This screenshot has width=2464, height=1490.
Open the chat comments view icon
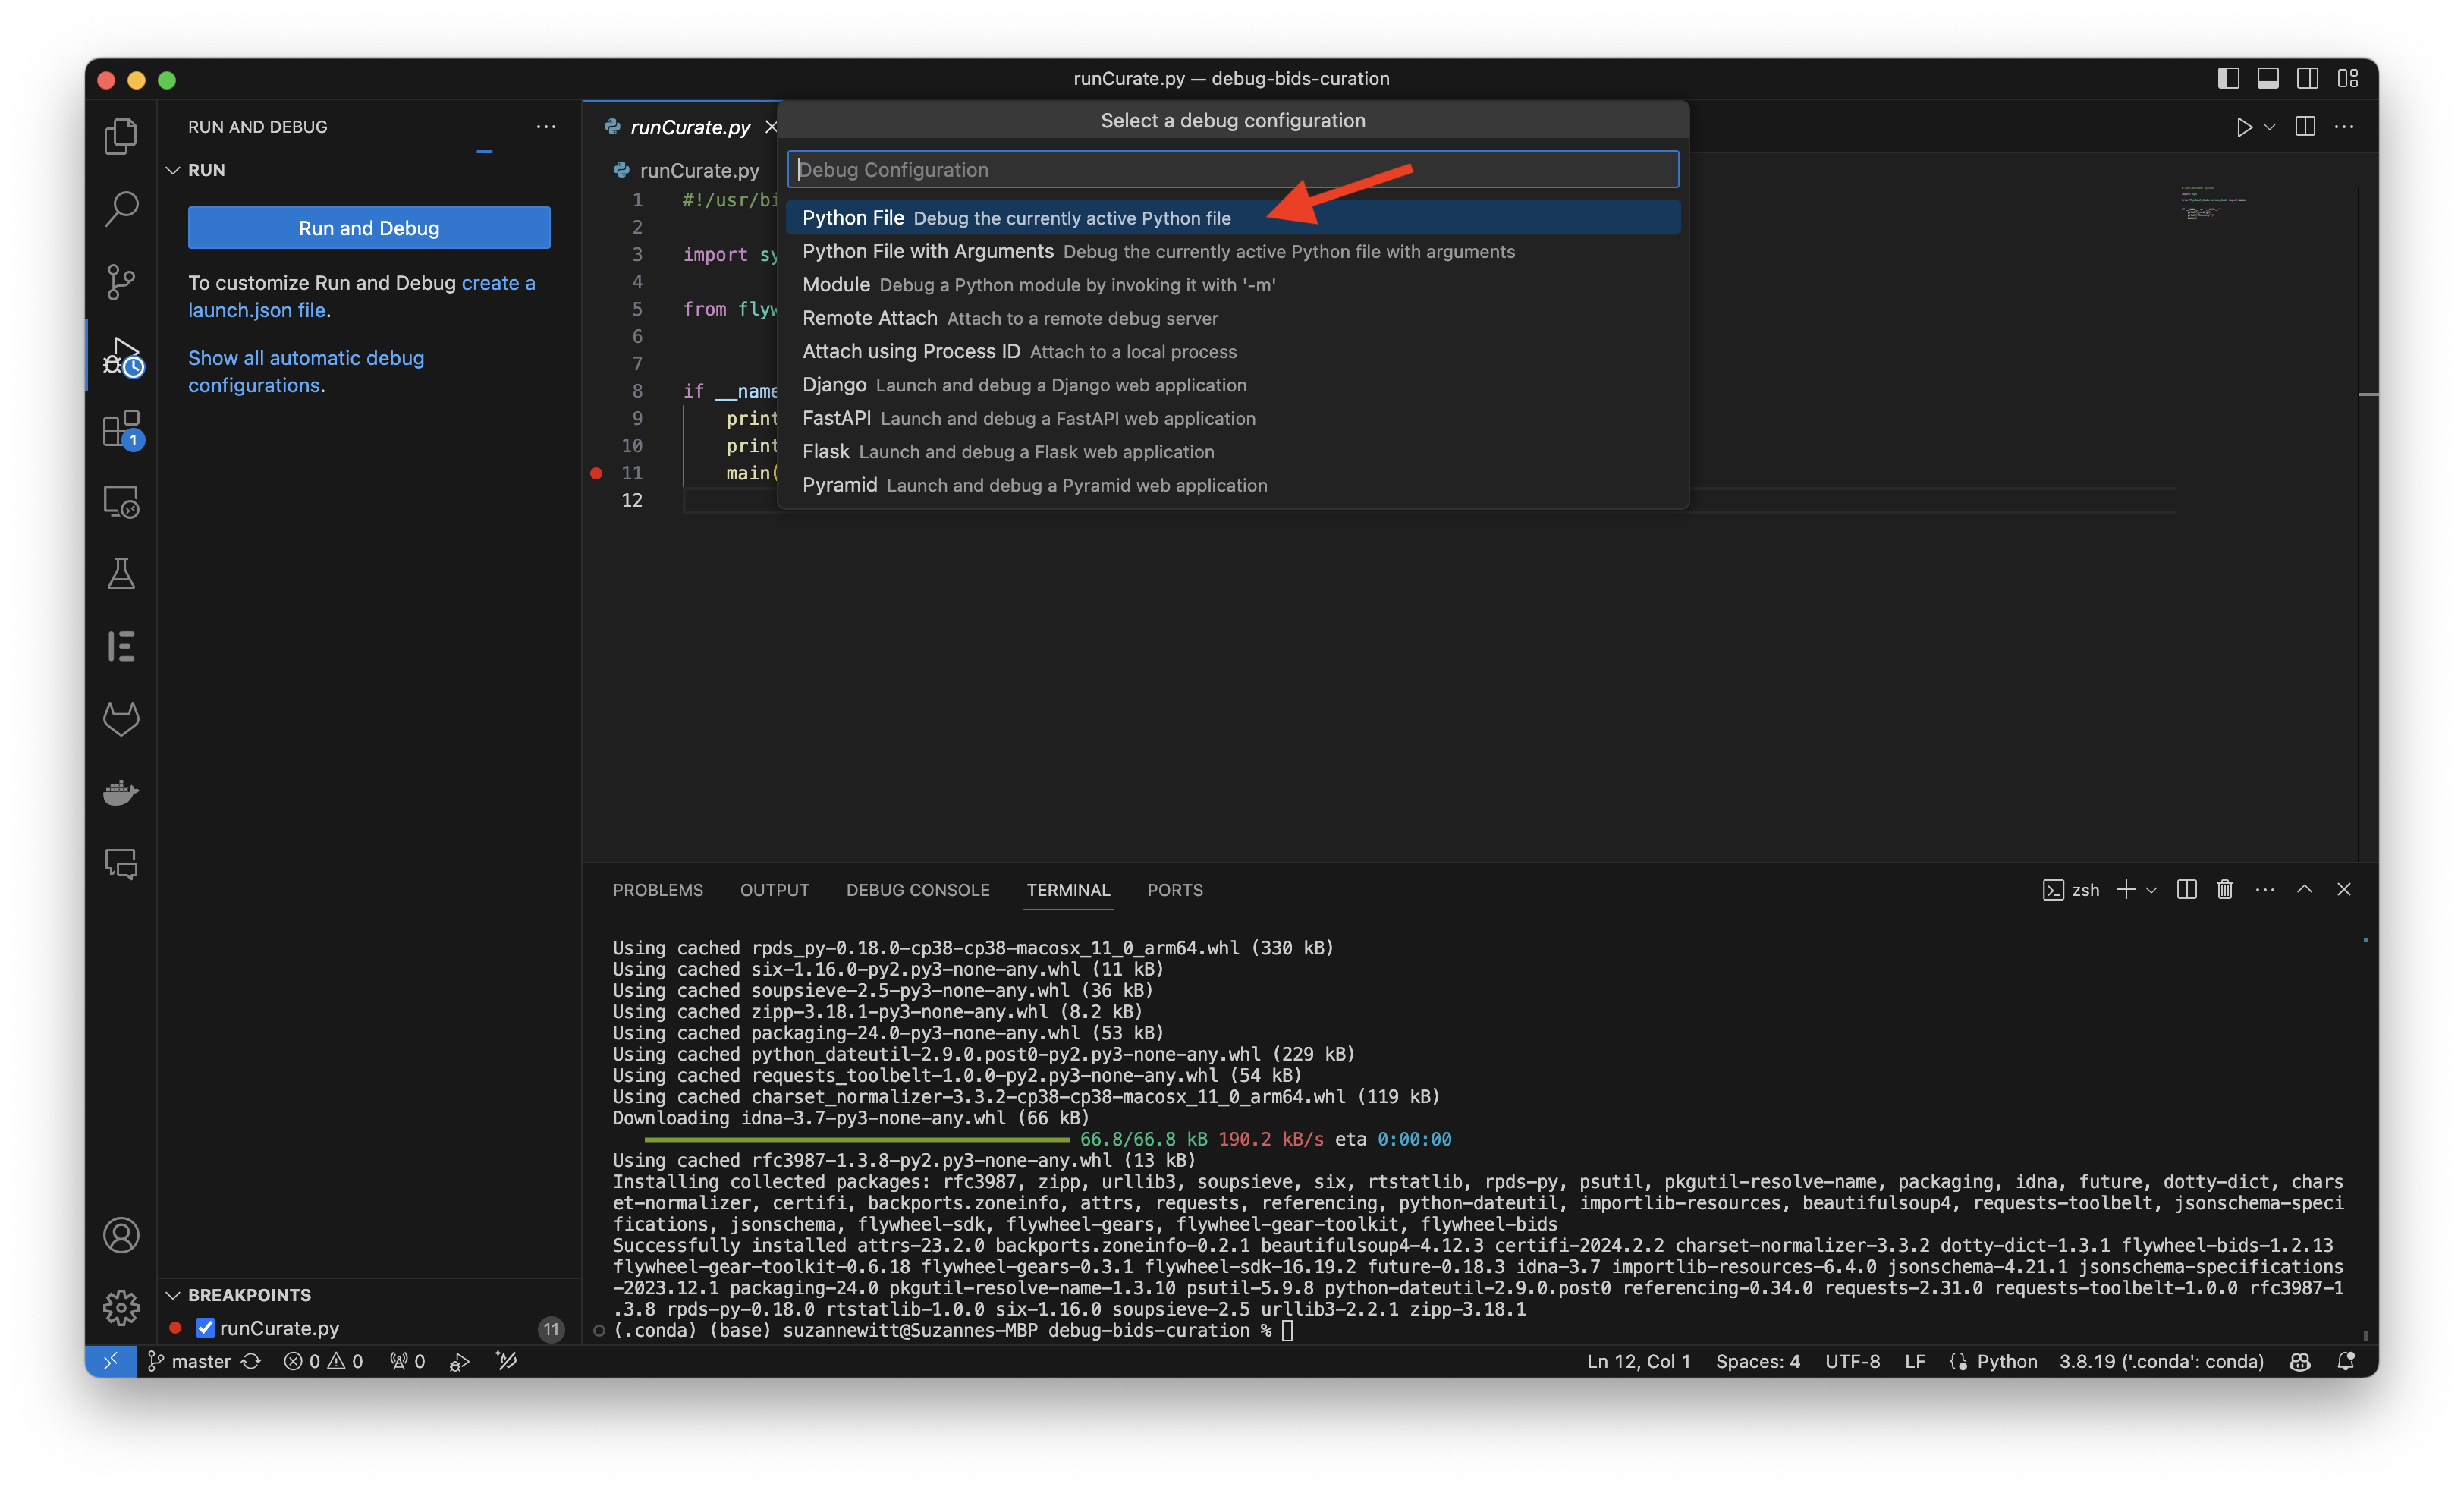pyautogui.click(x=121, y=864)
